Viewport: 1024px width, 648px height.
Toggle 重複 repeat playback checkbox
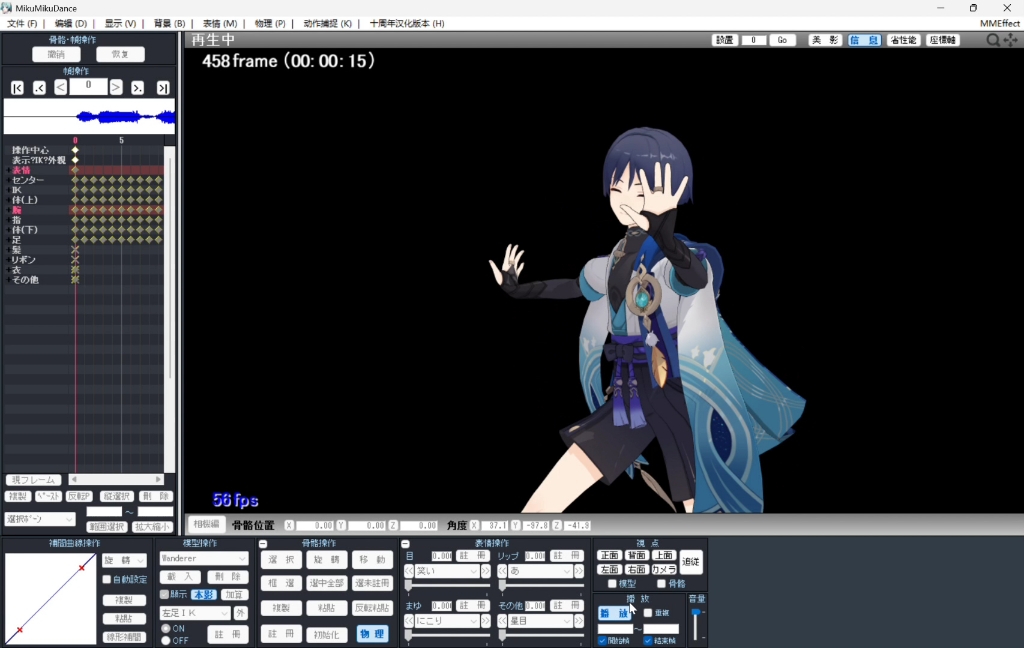(x=648, y=613)
